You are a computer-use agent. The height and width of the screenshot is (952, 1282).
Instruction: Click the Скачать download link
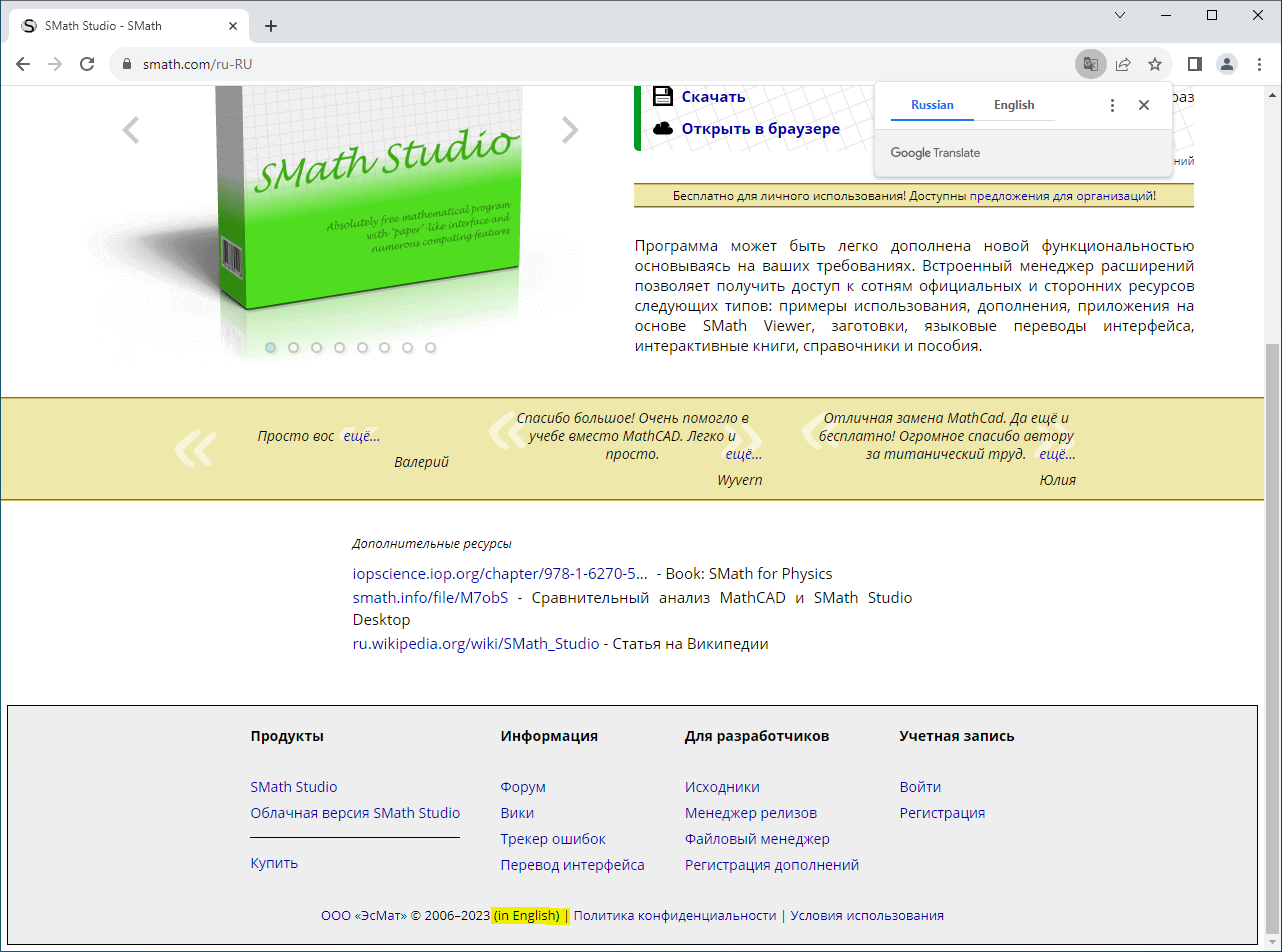714,97
